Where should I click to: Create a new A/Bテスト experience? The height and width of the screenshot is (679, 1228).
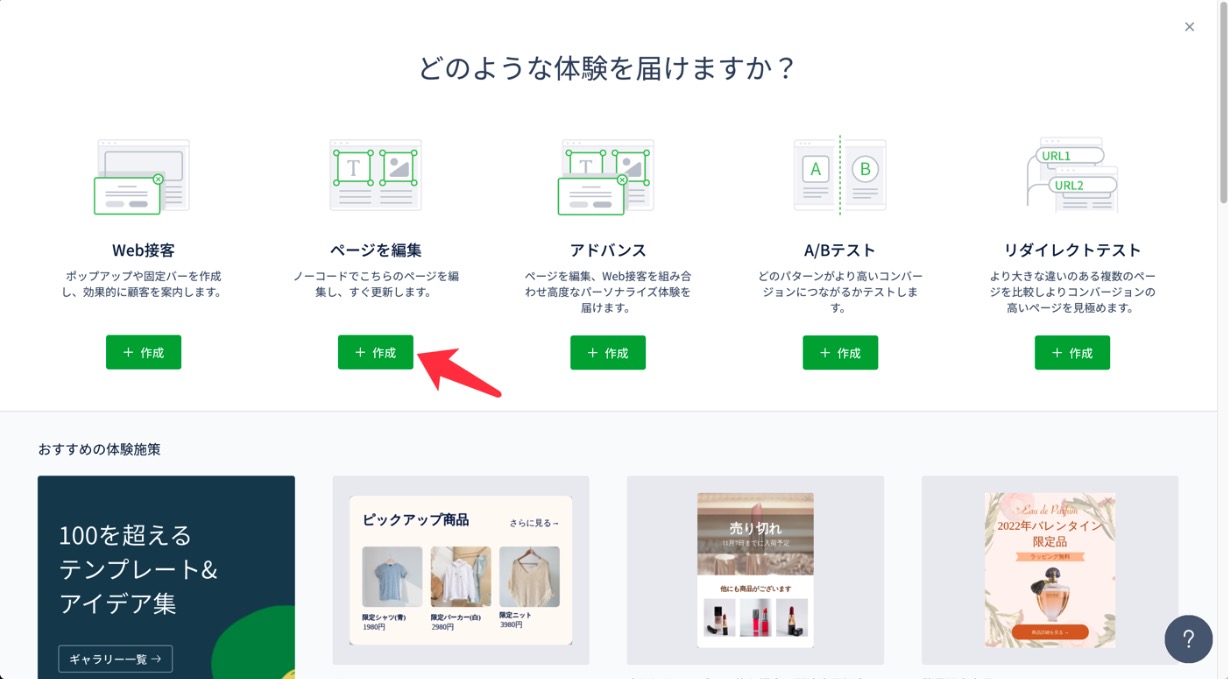[x=840, y=352]
